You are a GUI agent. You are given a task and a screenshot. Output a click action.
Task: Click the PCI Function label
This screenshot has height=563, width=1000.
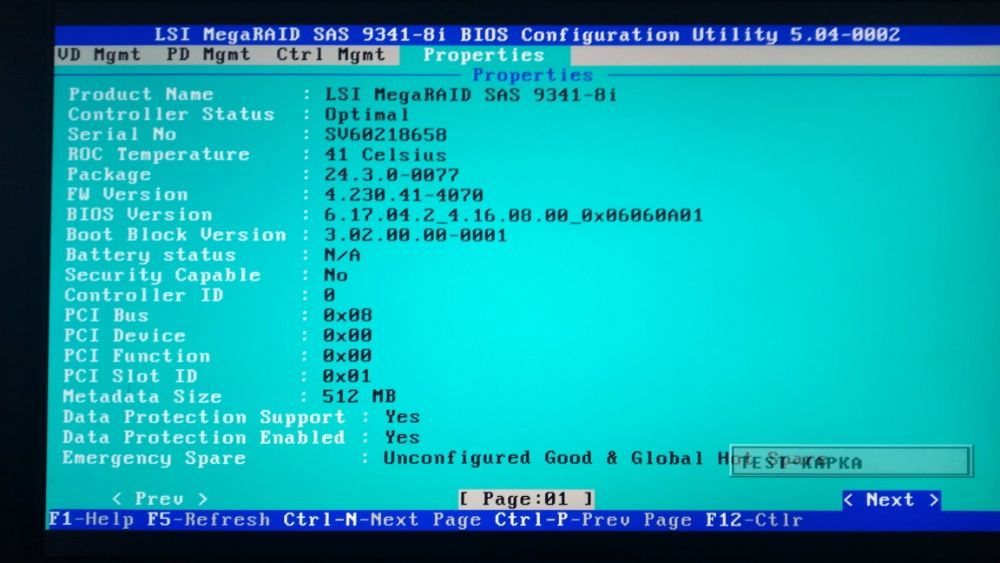[137, 356]
